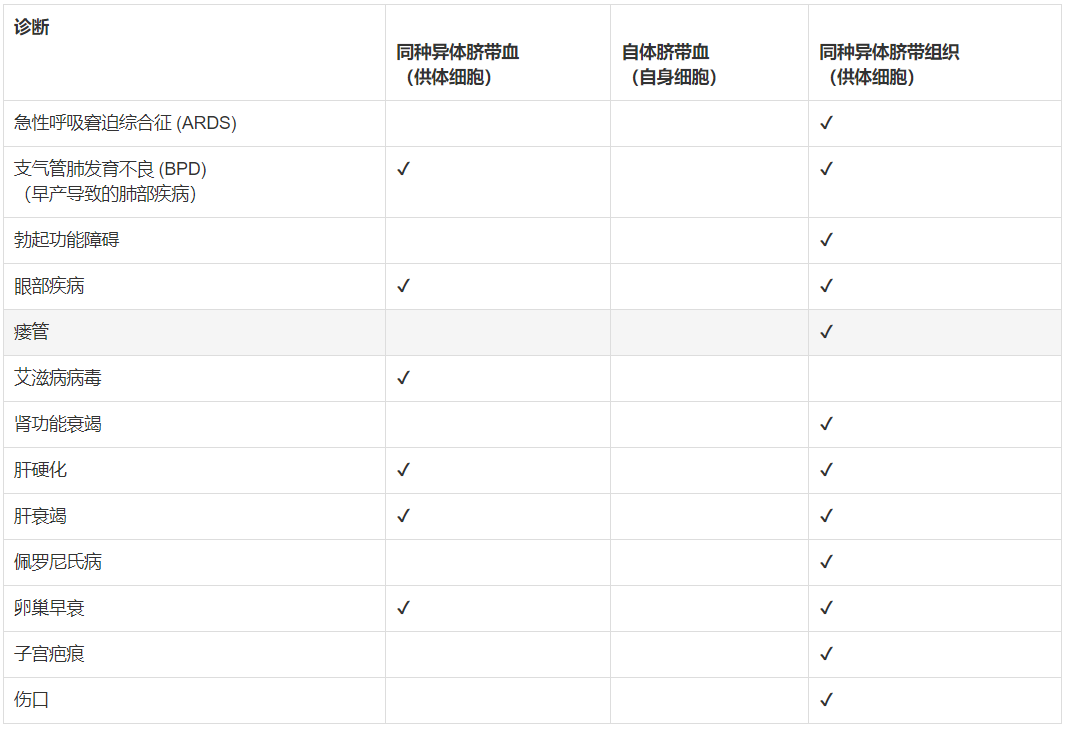Click the checkmark in the ARDS row
Viewport: 1065px width, 729px height.
[826, 123]
